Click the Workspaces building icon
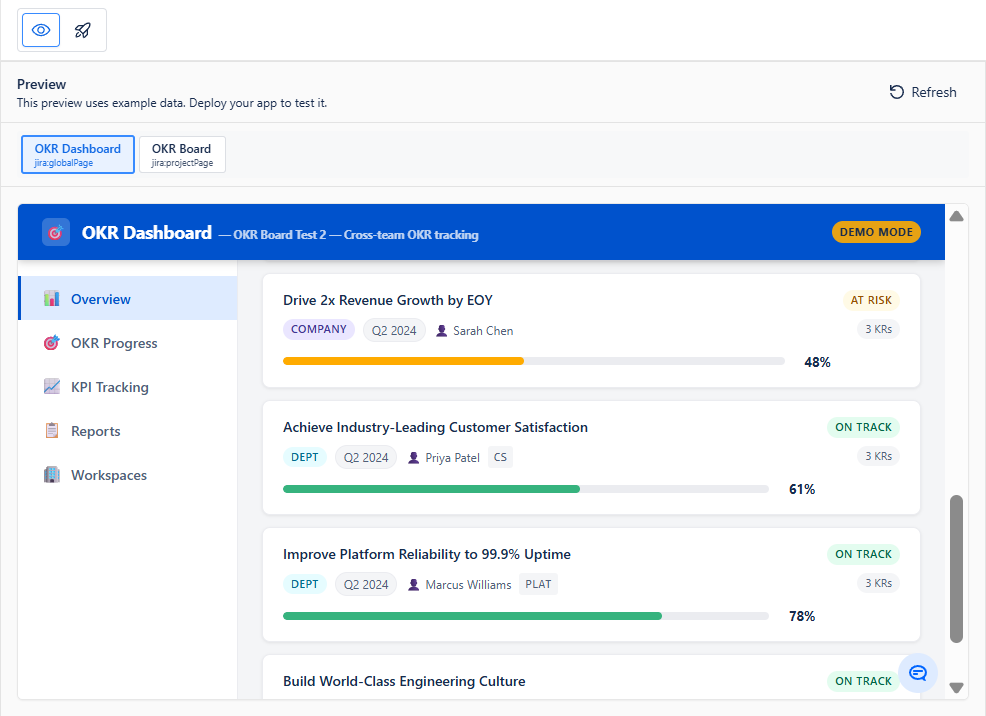Screen dimensions: 986x716 52,475
